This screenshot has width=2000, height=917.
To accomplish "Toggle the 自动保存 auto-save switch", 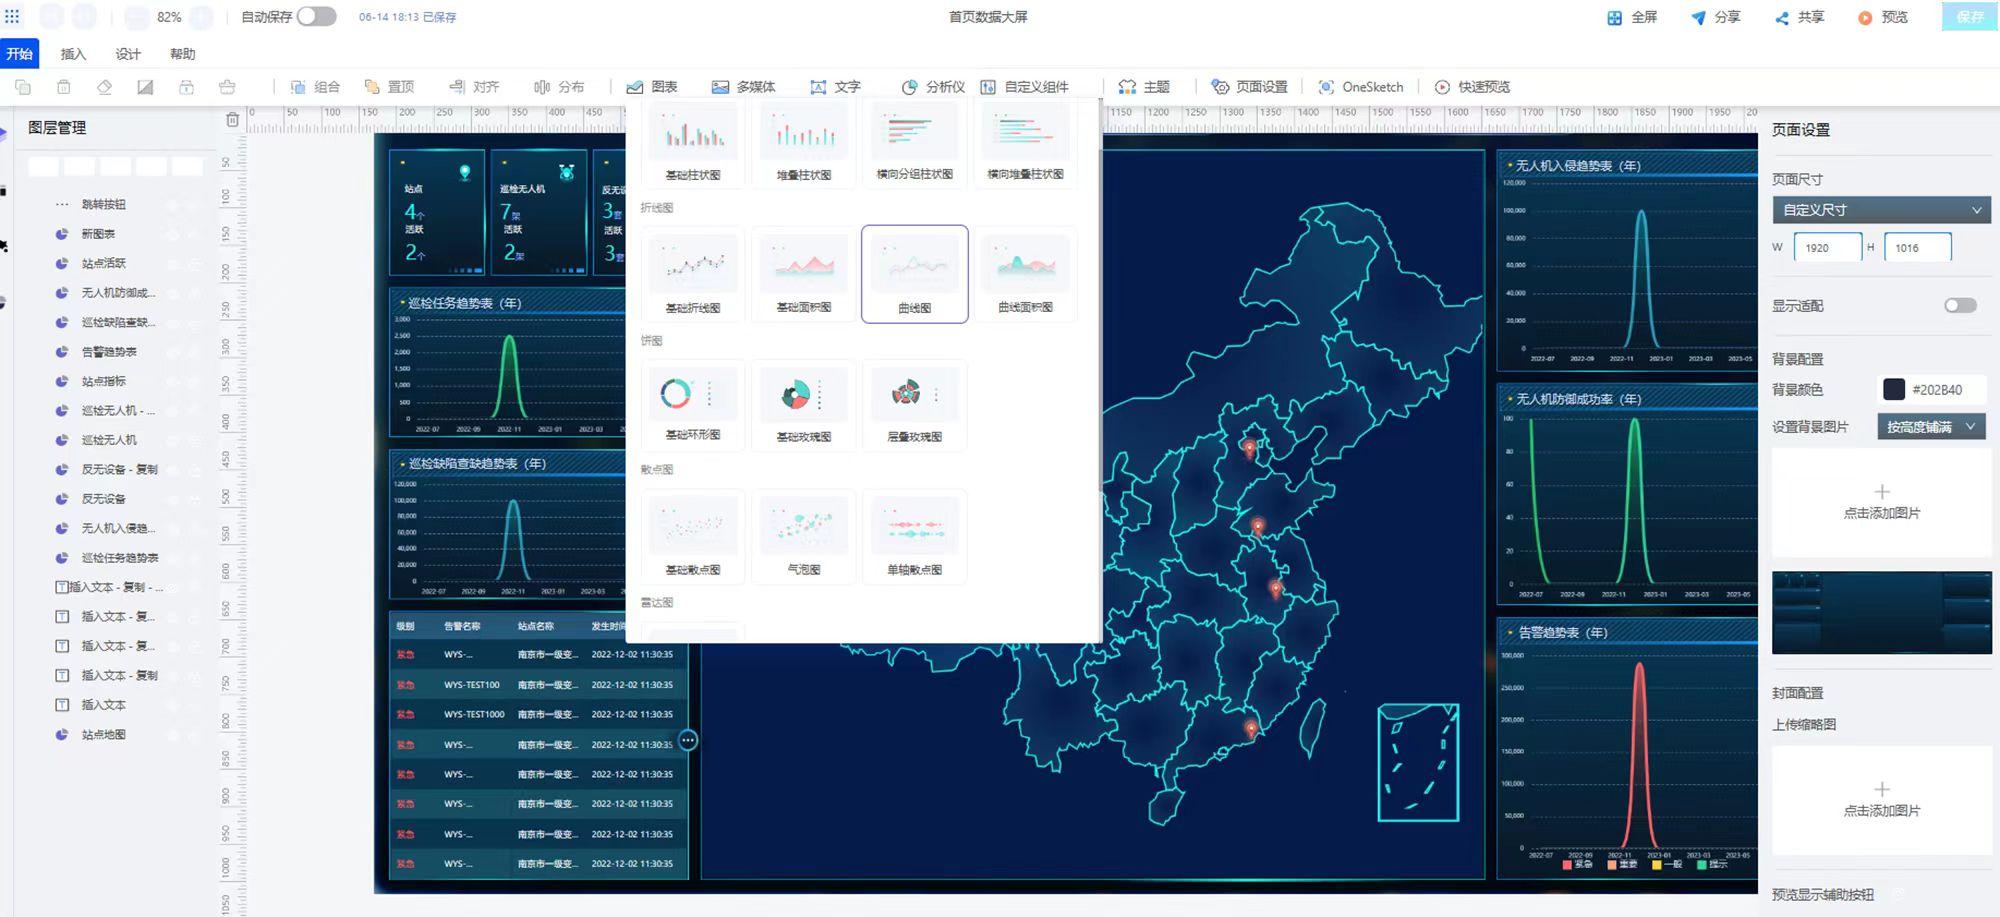I will [316, 17].
